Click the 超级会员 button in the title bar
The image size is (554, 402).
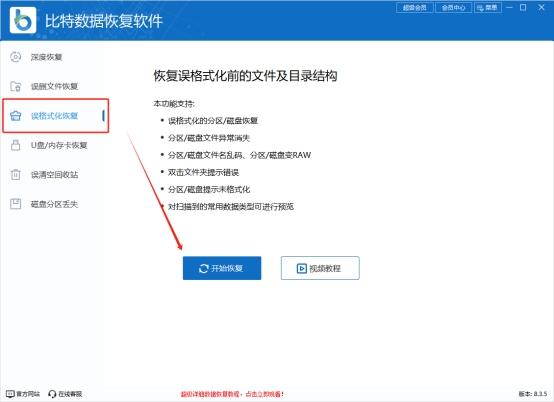[415, 7]
